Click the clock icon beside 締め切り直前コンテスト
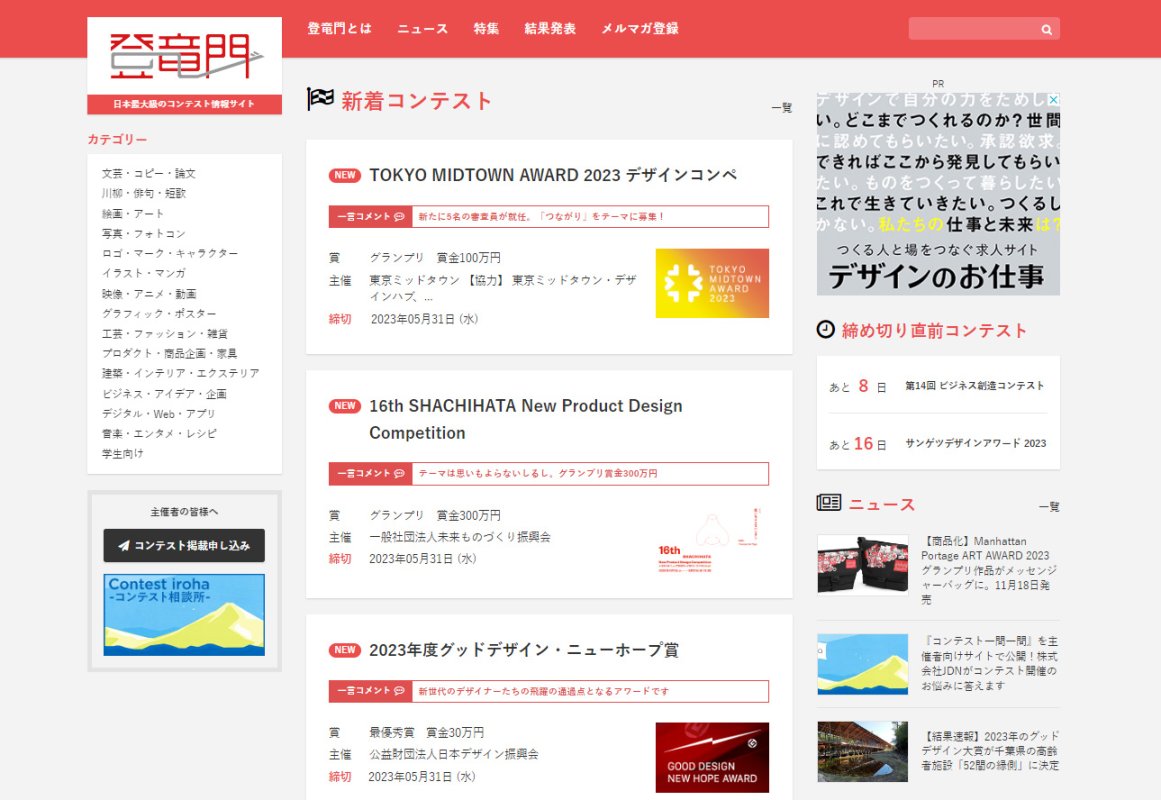The image size is (1161, 800). click(x=826, y=330)
